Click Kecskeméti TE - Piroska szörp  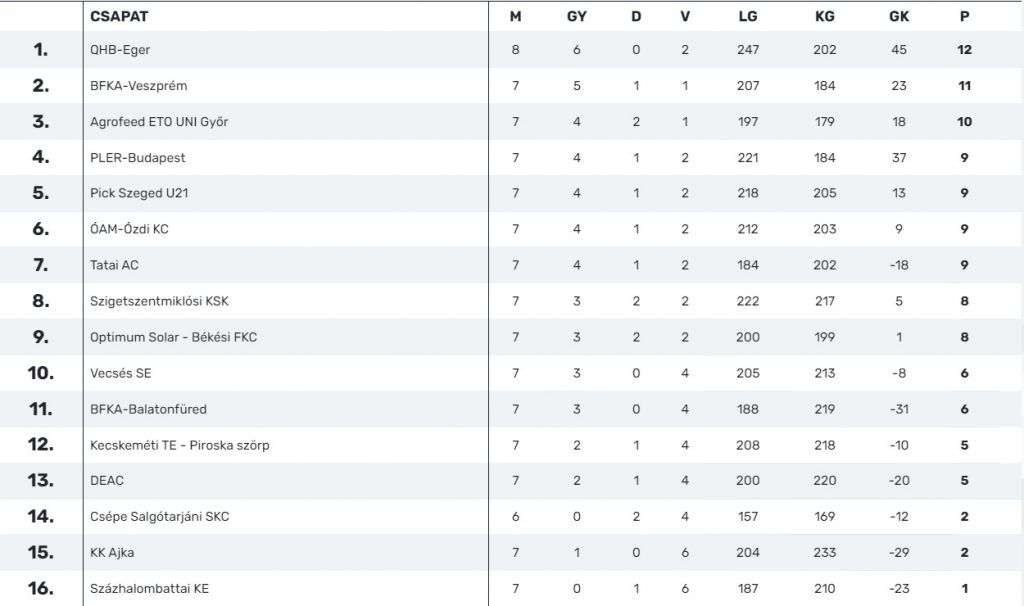pos(179,445)
